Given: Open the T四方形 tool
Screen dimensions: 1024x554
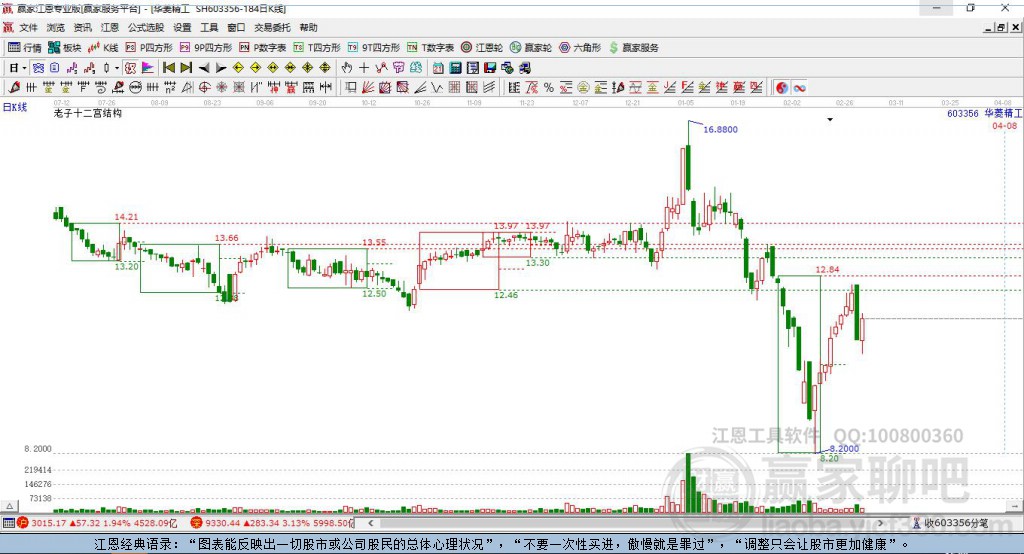Looking at the screenshot, I should [317, 48].
